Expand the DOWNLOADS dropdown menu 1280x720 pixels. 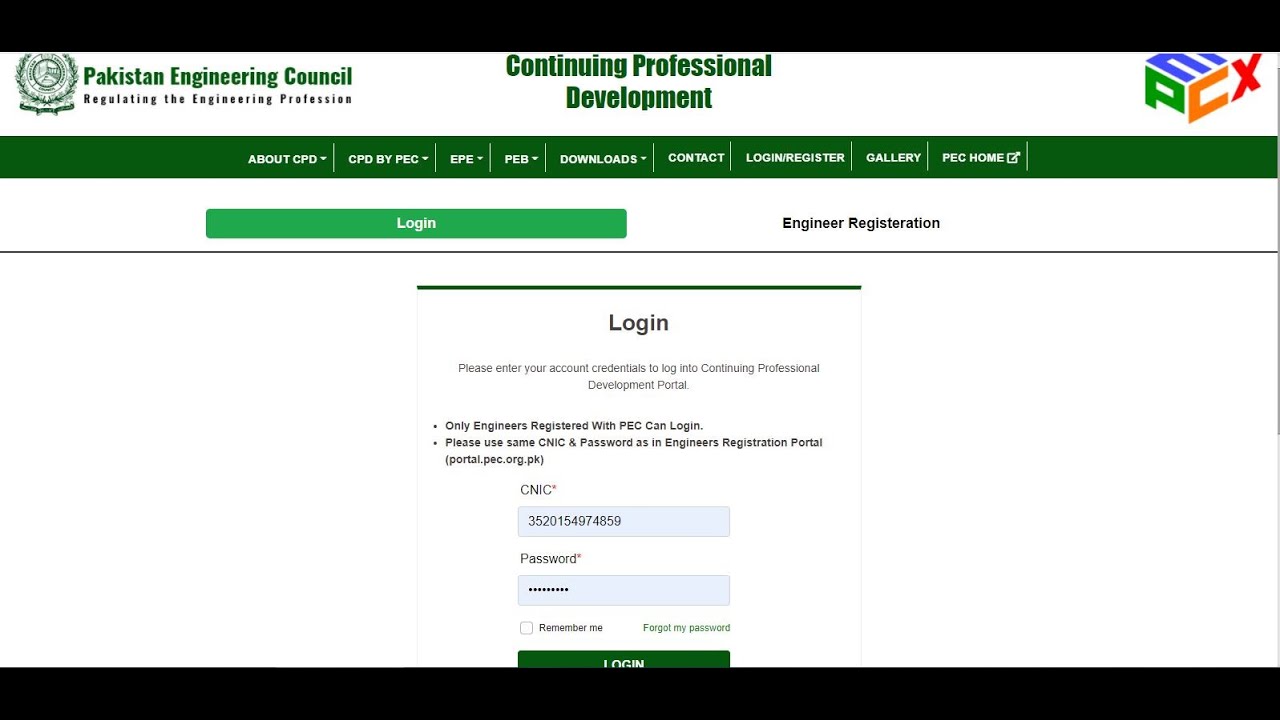(603, 158)
